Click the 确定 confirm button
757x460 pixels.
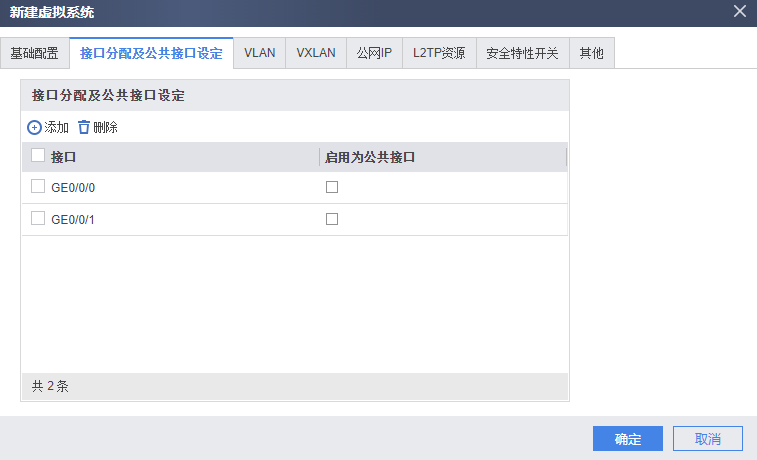(627, 439)
